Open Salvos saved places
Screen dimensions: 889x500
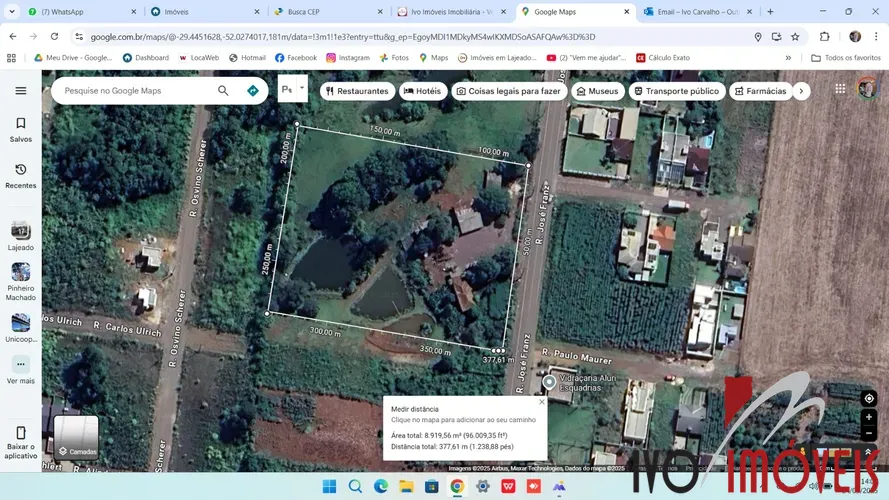[20, 130]
